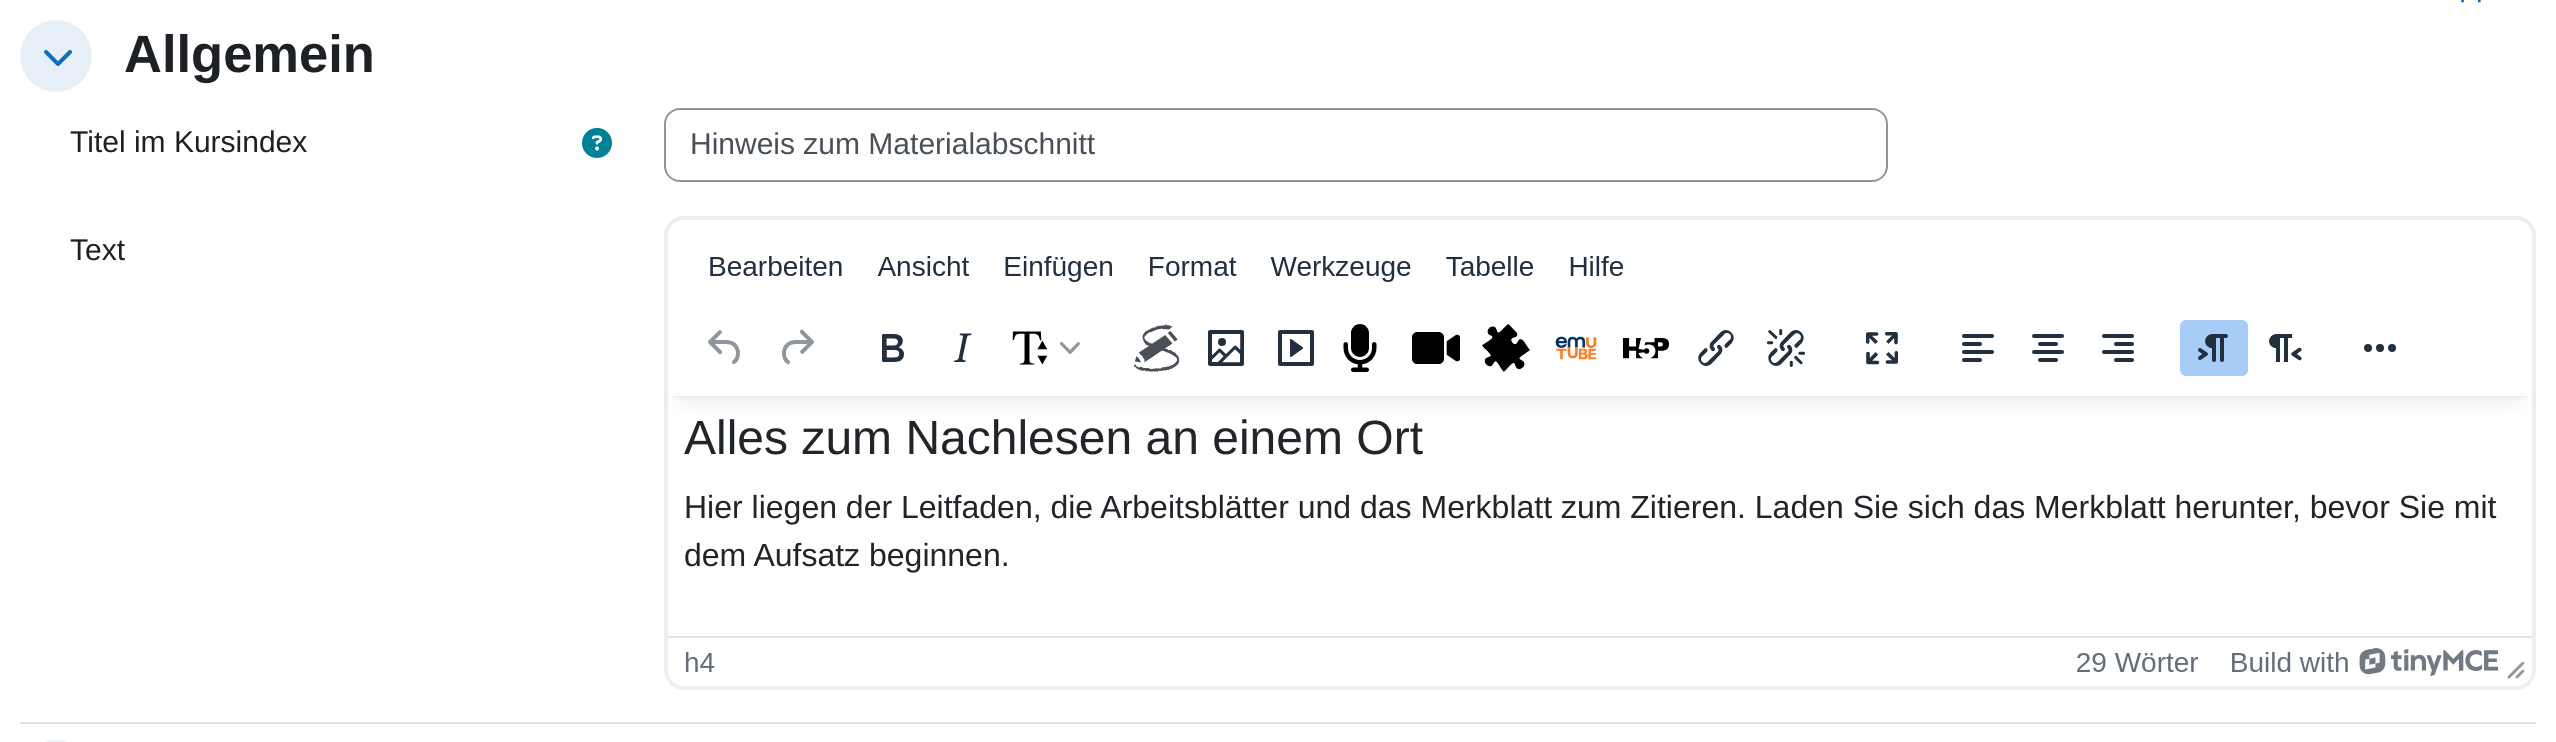This screenshot has width=2556, height=742.
Task: Open the Einfügen menu
Action: tap(1058, 267)
